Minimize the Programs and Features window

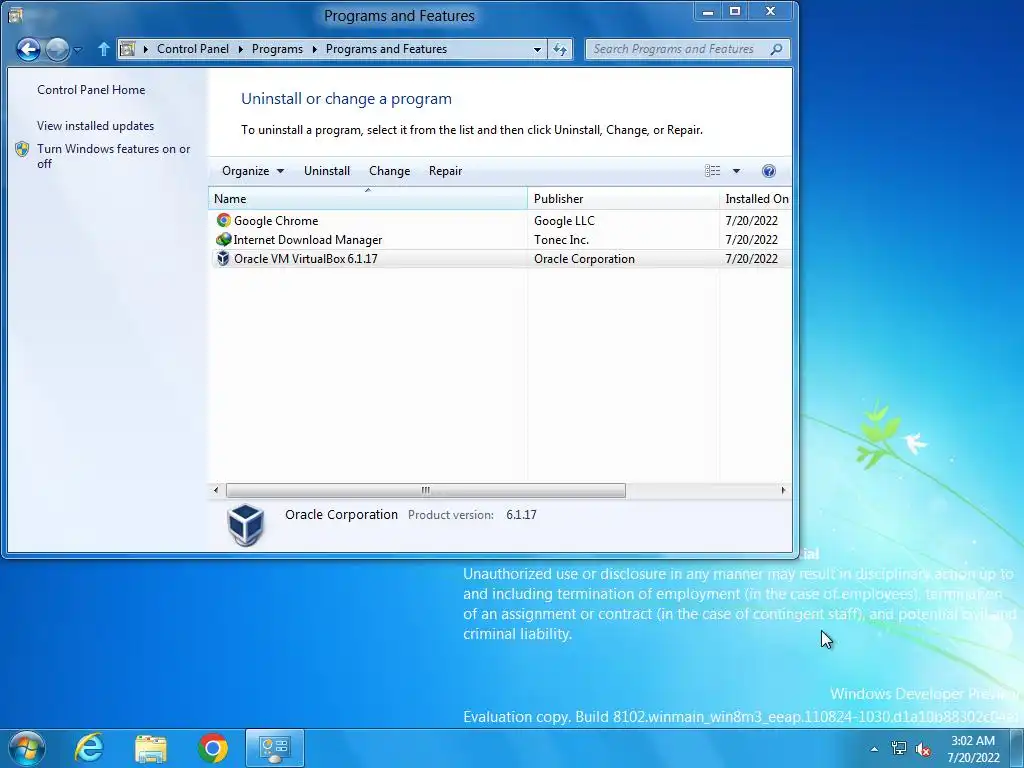[x=707, y=12]
